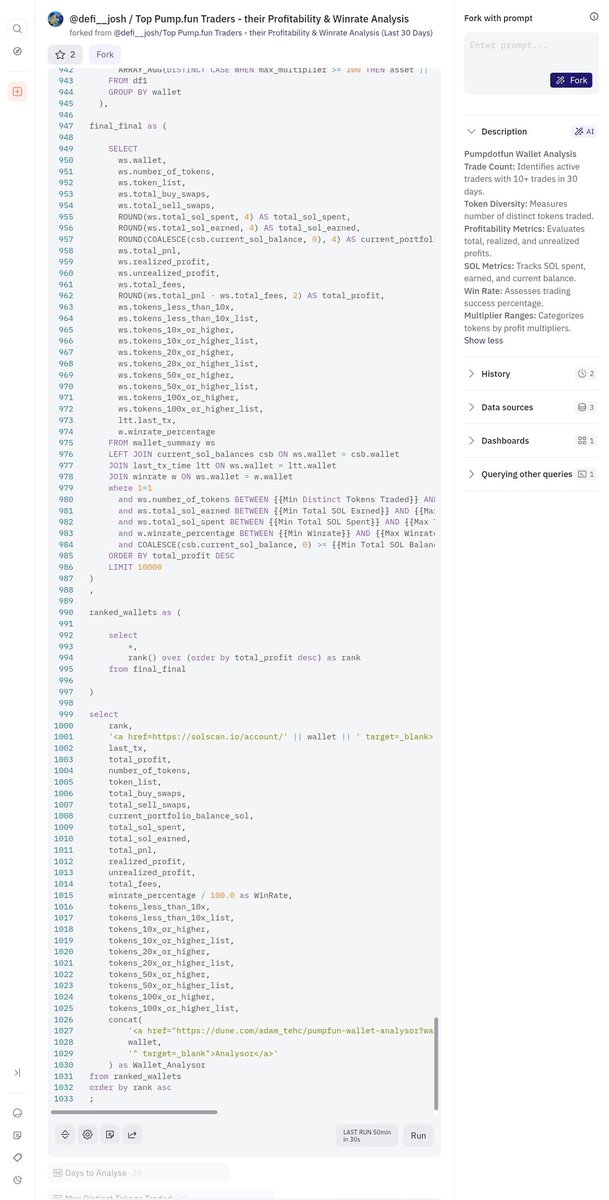Expand the Data sources section
609x1200 pixels.
point(472,407)
